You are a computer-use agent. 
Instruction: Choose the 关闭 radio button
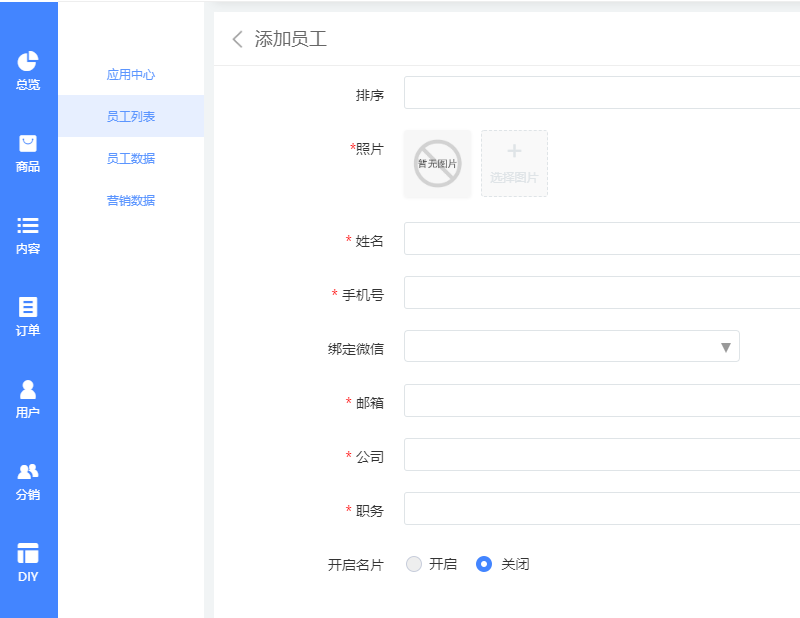484,564
